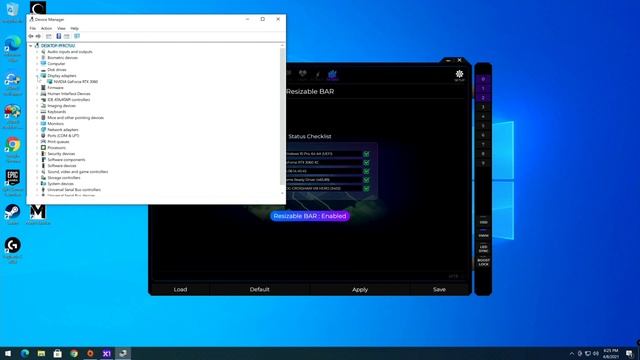Toggle LED SYNC in Precision X1 sidebar
640x360 pixels.
tap(483, 249)
